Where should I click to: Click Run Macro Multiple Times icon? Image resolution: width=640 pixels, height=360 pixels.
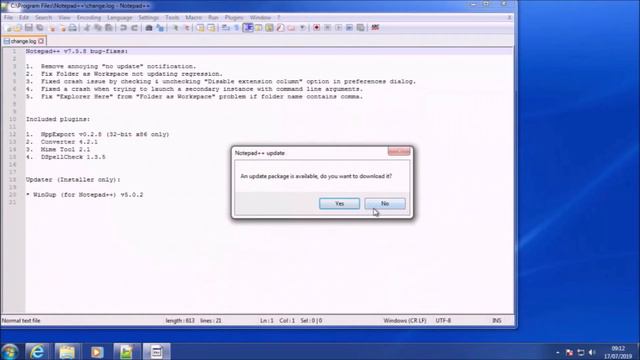(x=349, y=28)
